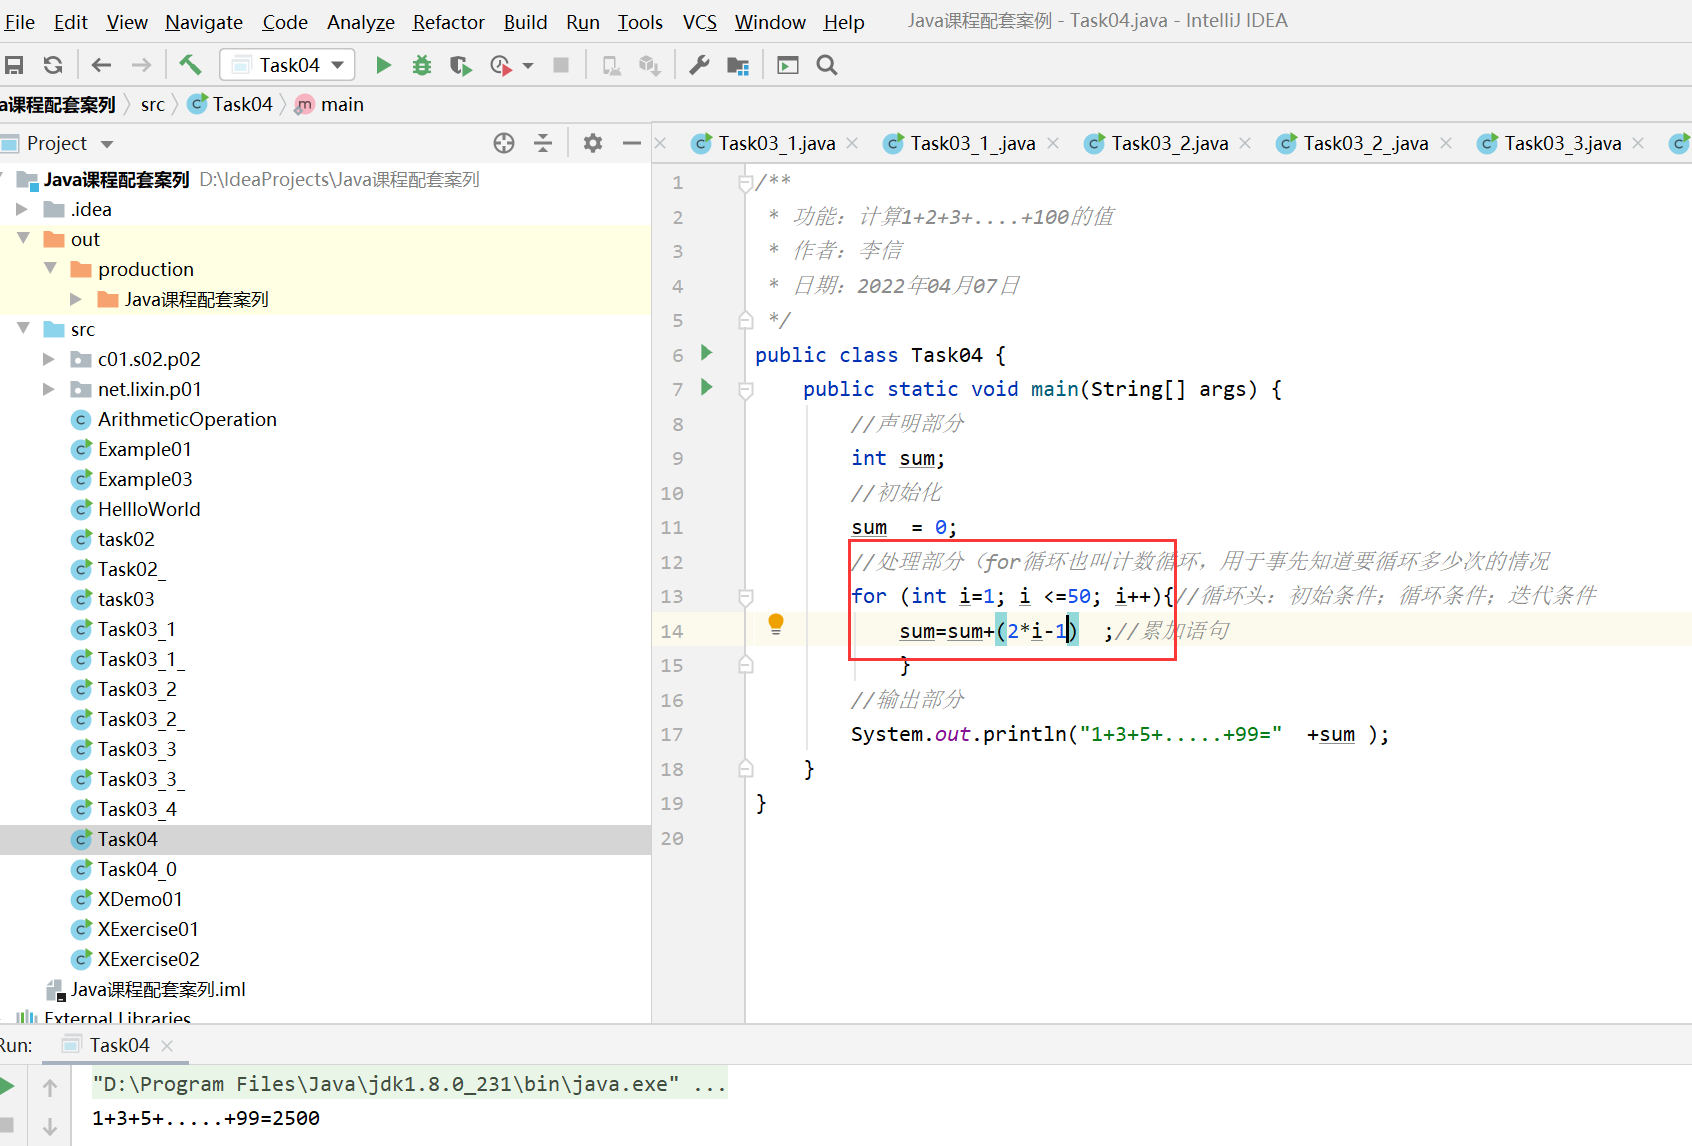Open the Refactor menu
Viewport: 1692px width, 1146px height.
448,21
